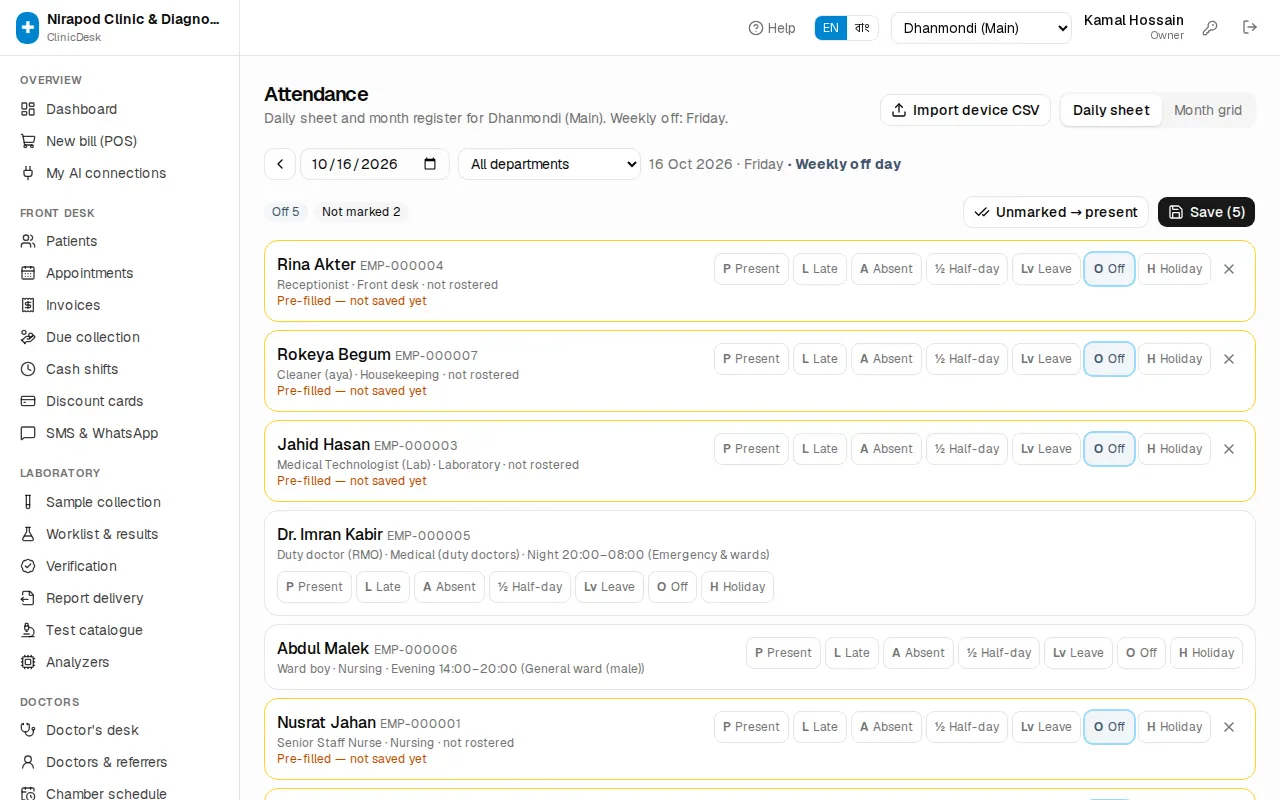Screen dimensions: 1280x800
Task: Click the Unmarked → present button
Action: click(x=1056, y=212)
